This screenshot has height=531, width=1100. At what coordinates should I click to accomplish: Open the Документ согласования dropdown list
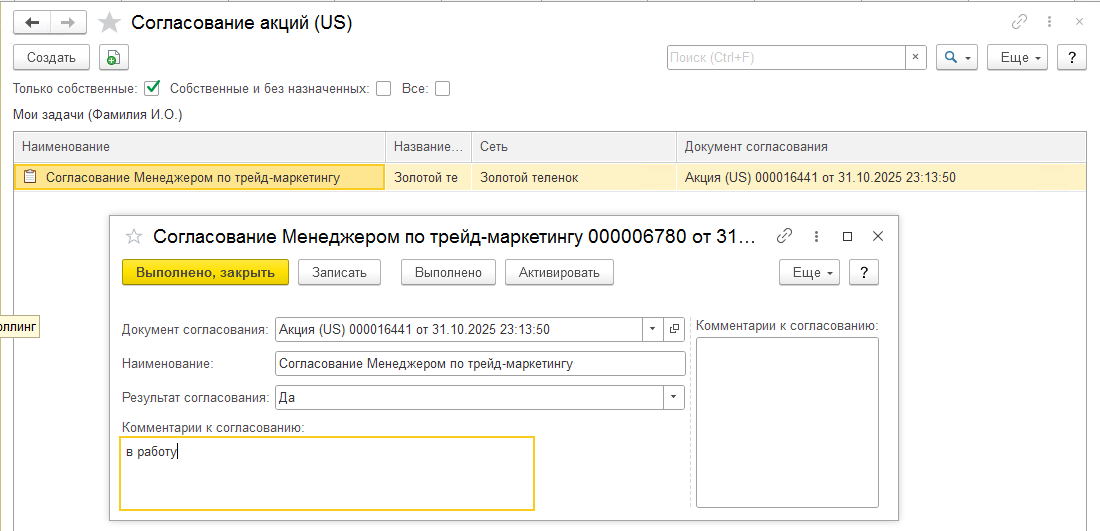(652, 329)
